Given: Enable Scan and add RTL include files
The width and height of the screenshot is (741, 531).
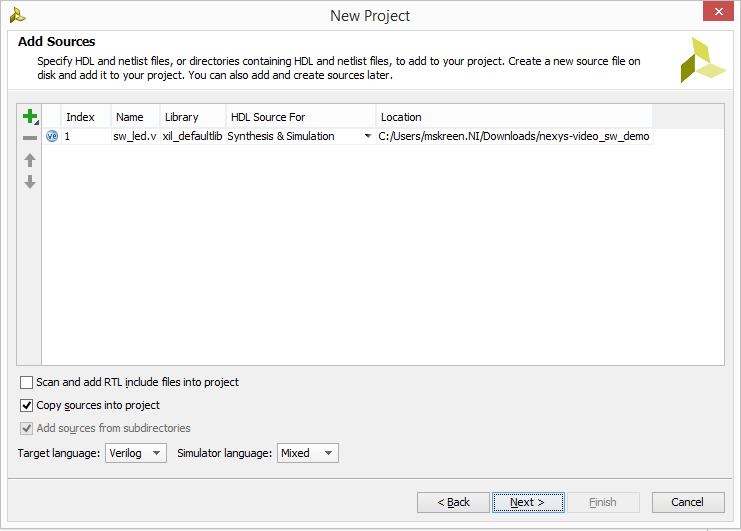Looking at the screenshot, I should pos(27,382).
